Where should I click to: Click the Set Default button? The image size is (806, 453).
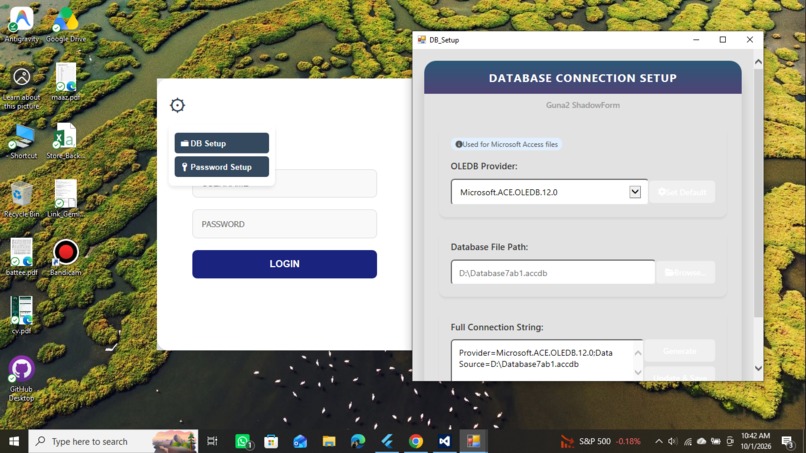(682, 192)
